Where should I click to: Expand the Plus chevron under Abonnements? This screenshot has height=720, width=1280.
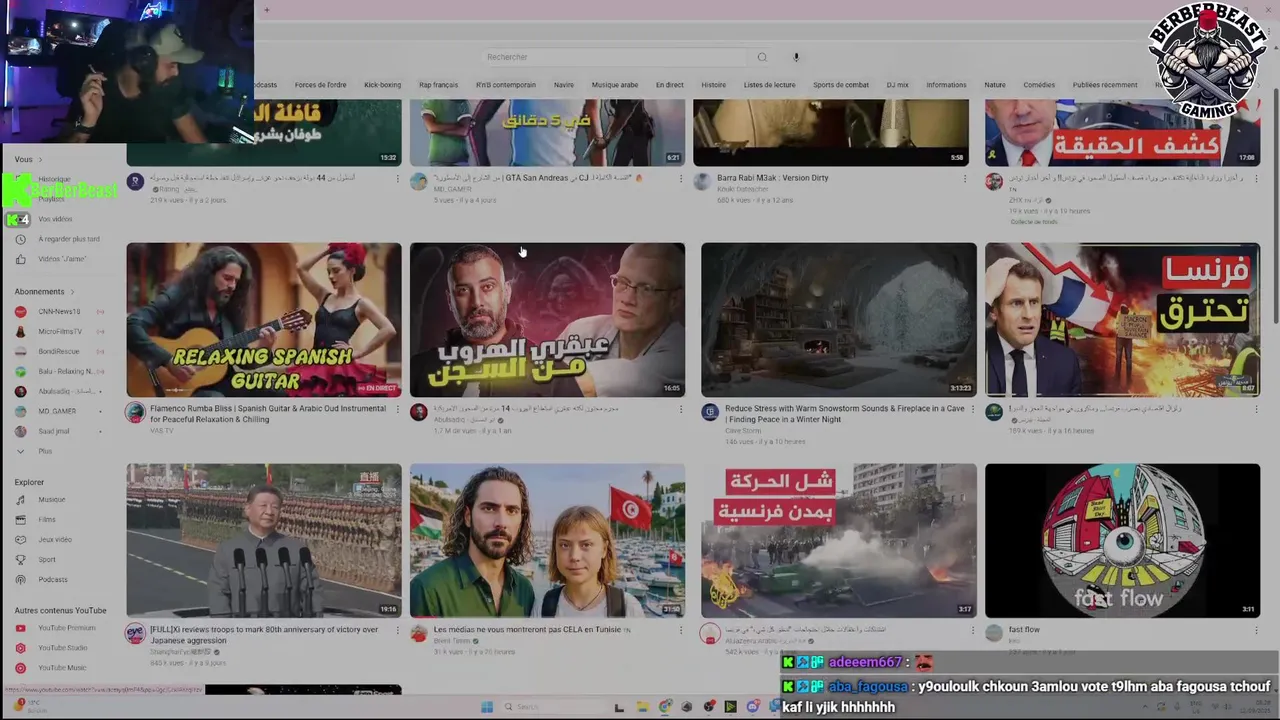[x=20, y=452]
